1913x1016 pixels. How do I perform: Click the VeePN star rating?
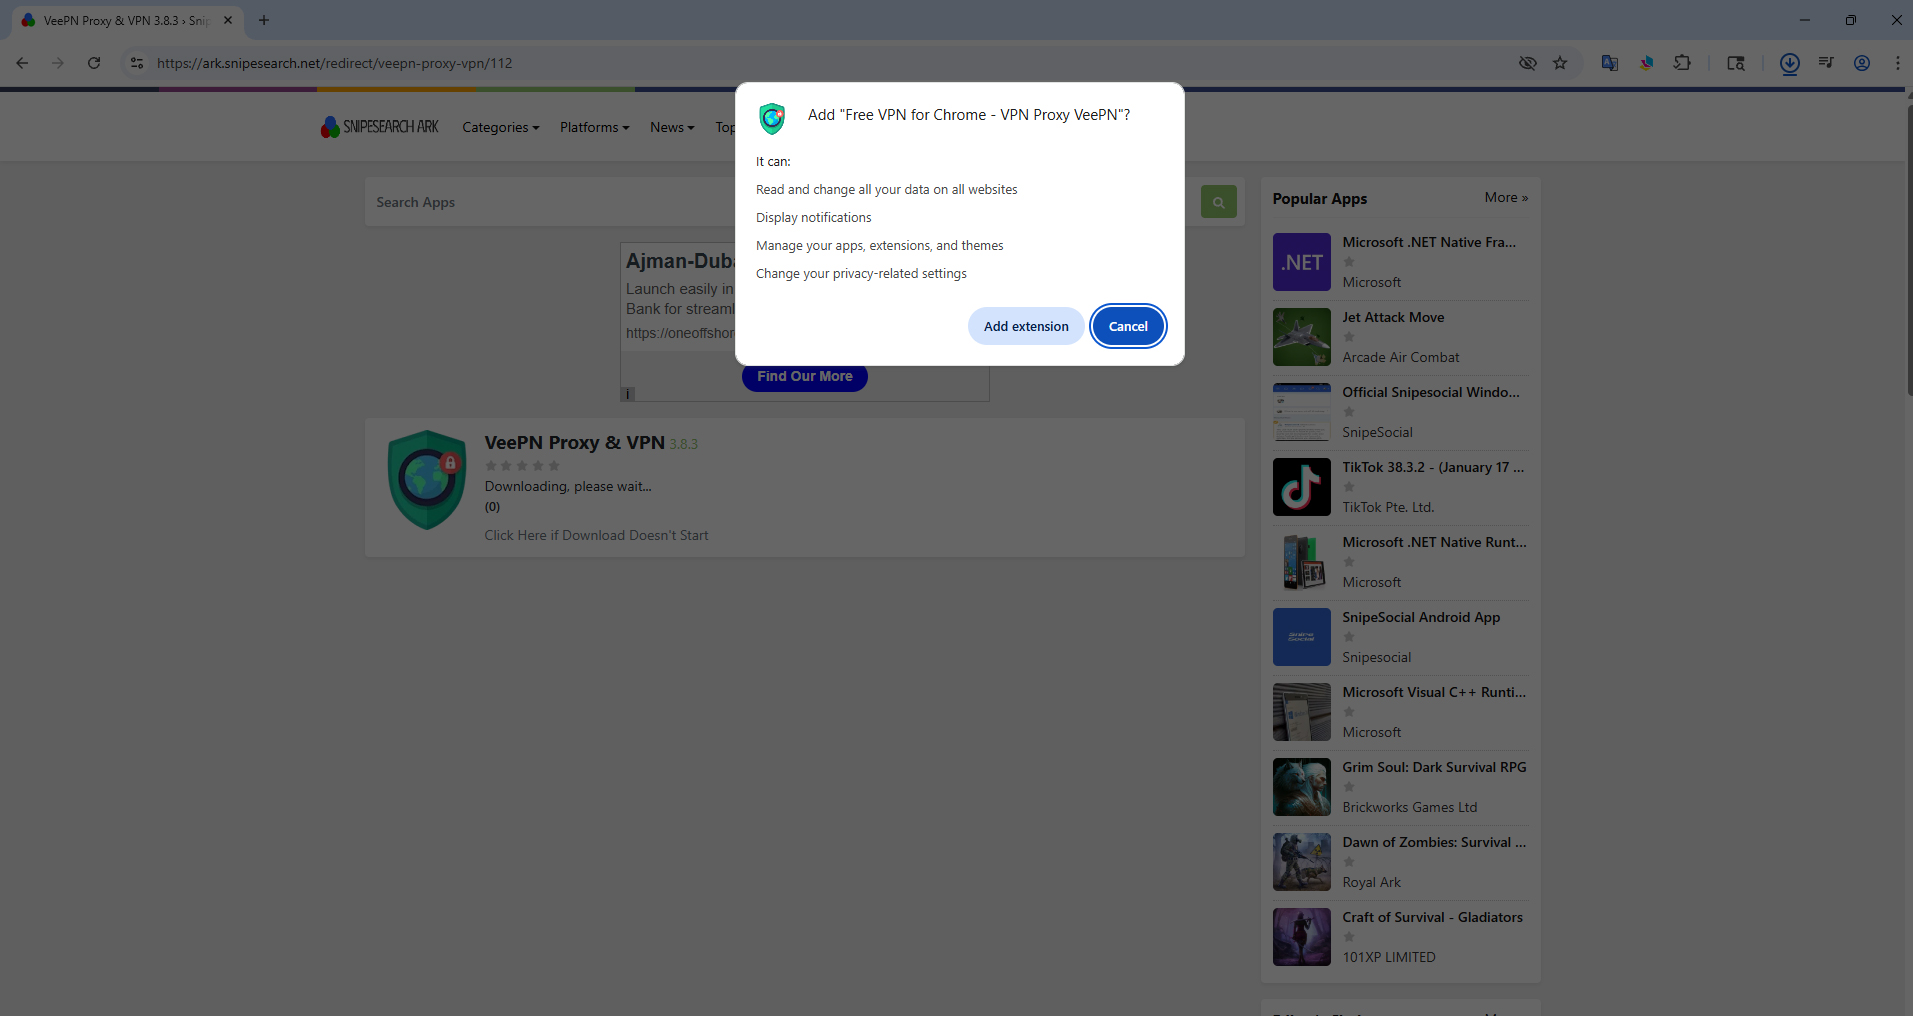point(522,465)
